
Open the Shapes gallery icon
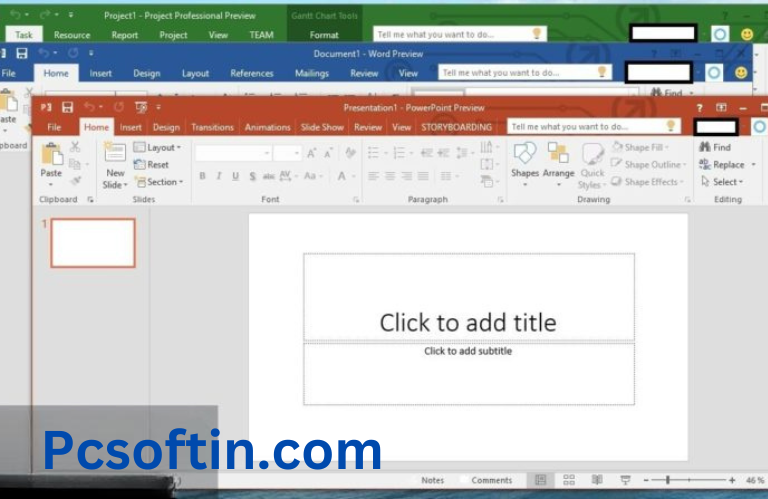pyautogui.click(x=525, y=153)
